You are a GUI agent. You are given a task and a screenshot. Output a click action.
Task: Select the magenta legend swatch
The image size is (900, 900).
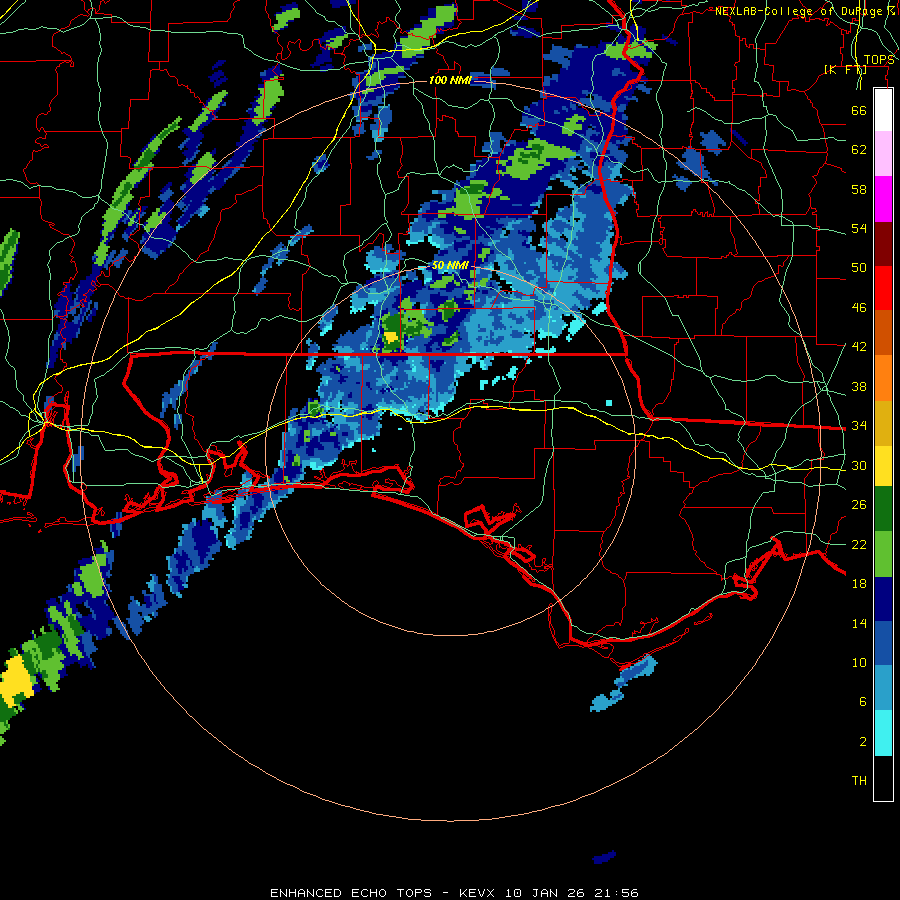883,199
